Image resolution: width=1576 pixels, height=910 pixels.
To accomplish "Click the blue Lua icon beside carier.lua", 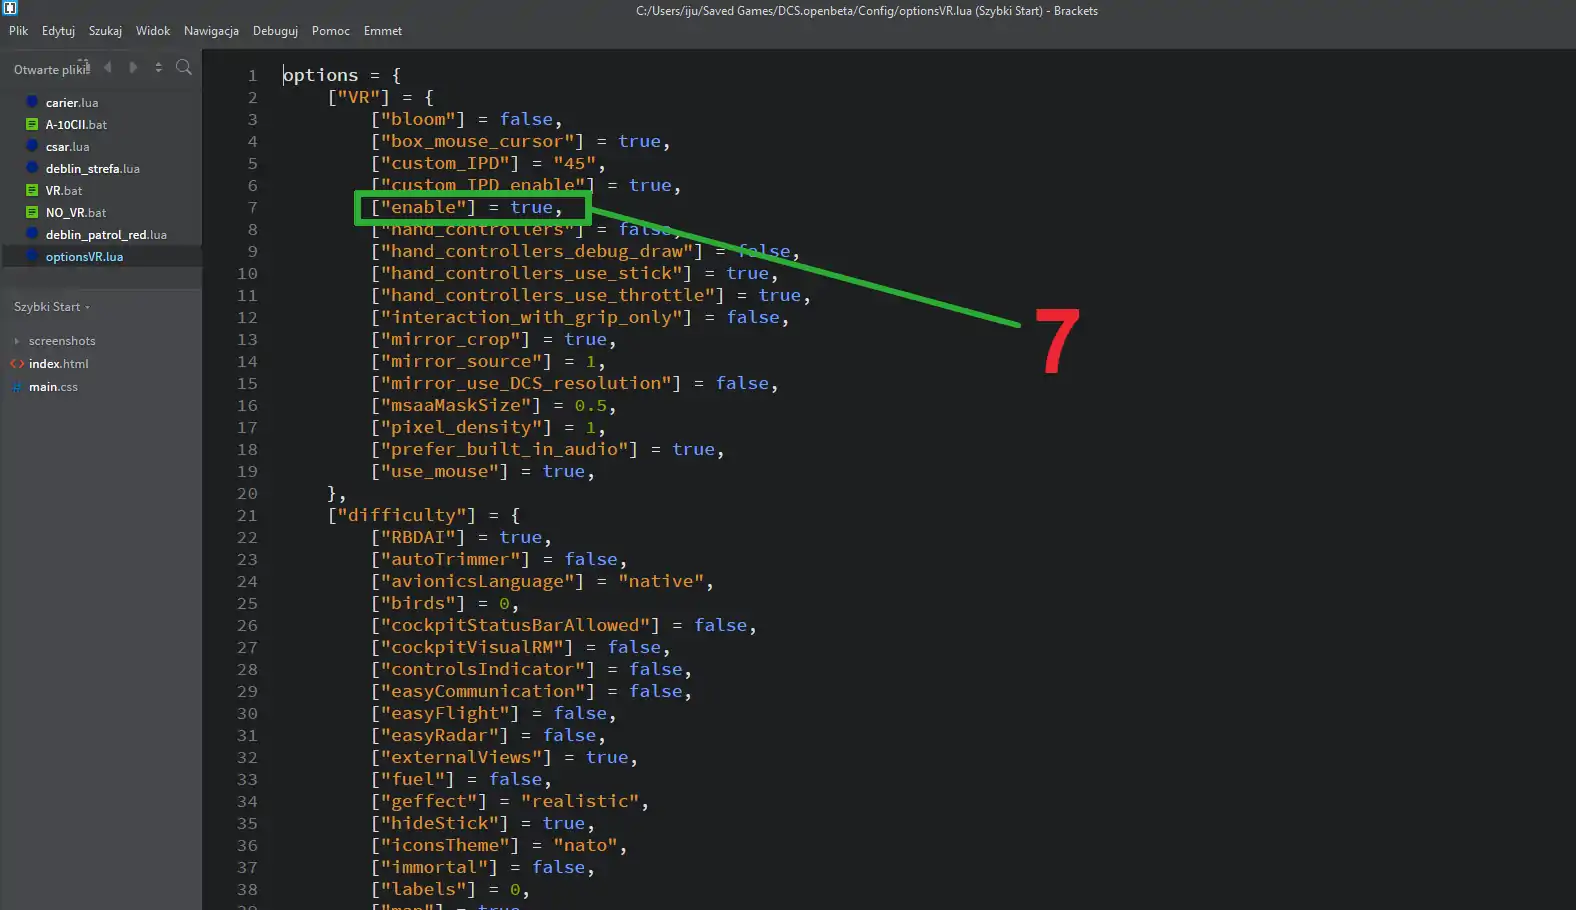I will coord(32,102).
